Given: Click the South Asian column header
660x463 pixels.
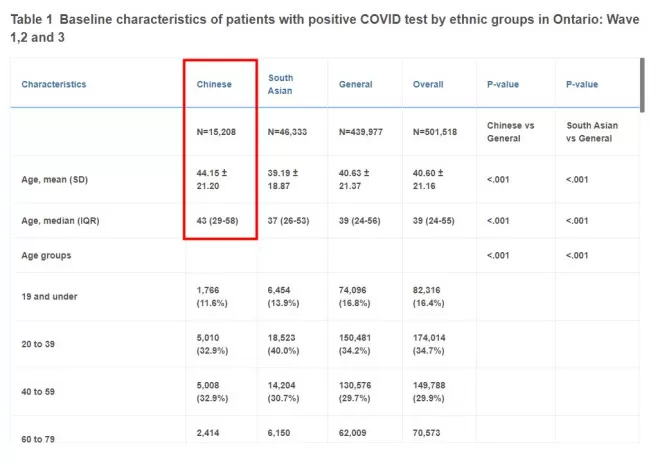Looking at the screenshot, I should [280, 84].
